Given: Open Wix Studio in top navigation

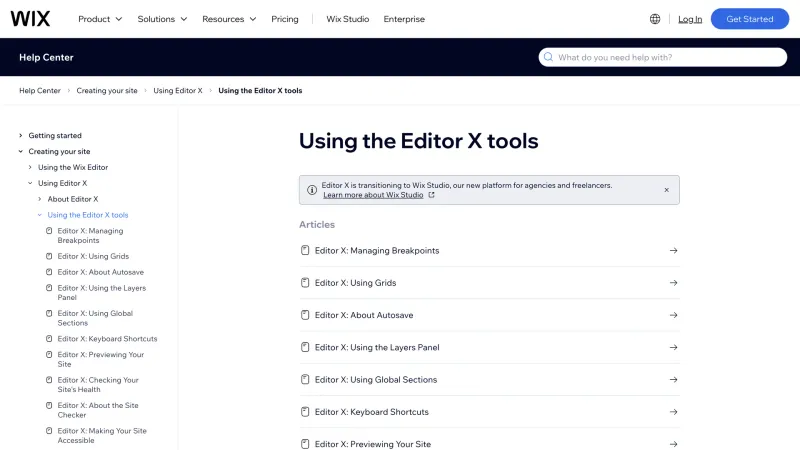Looking at the screenshot, I should tap(347, 19).
